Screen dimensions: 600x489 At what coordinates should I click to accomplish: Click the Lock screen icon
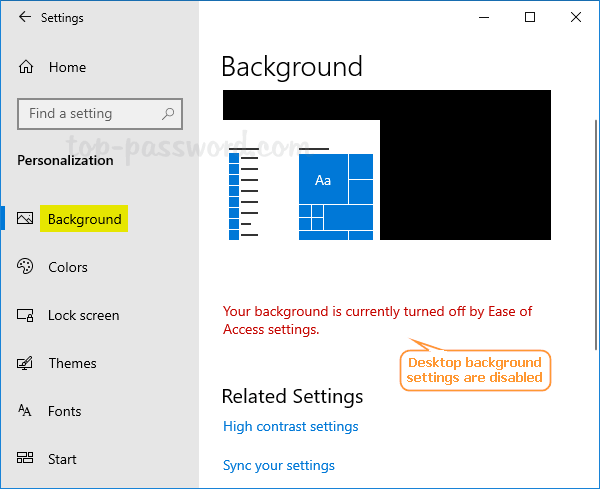[26, 315]
